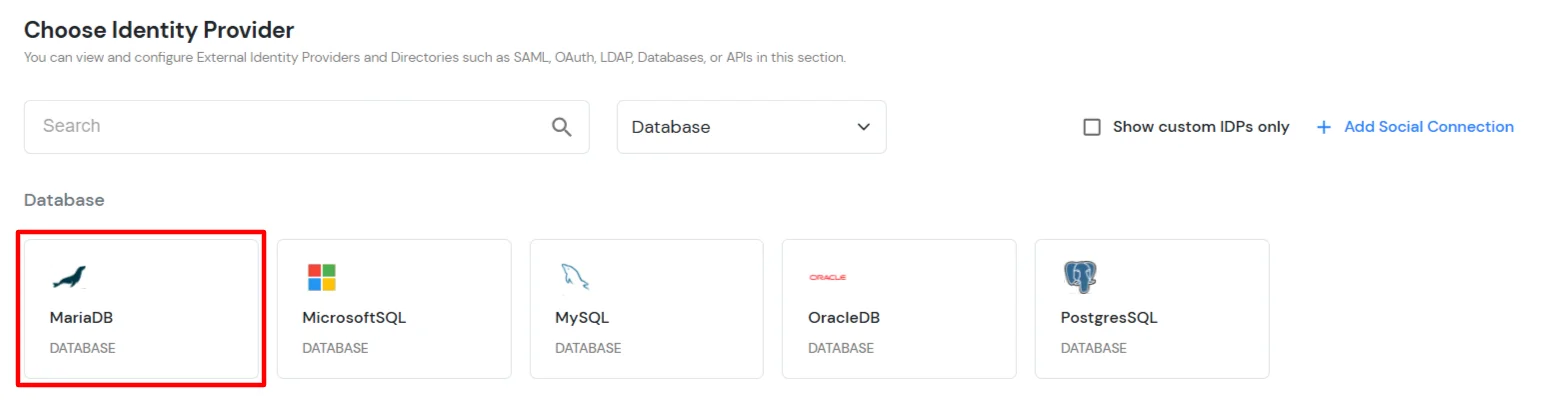
Task: Click the Show custom IDPs only label
Action: [x=1201, y=127]
